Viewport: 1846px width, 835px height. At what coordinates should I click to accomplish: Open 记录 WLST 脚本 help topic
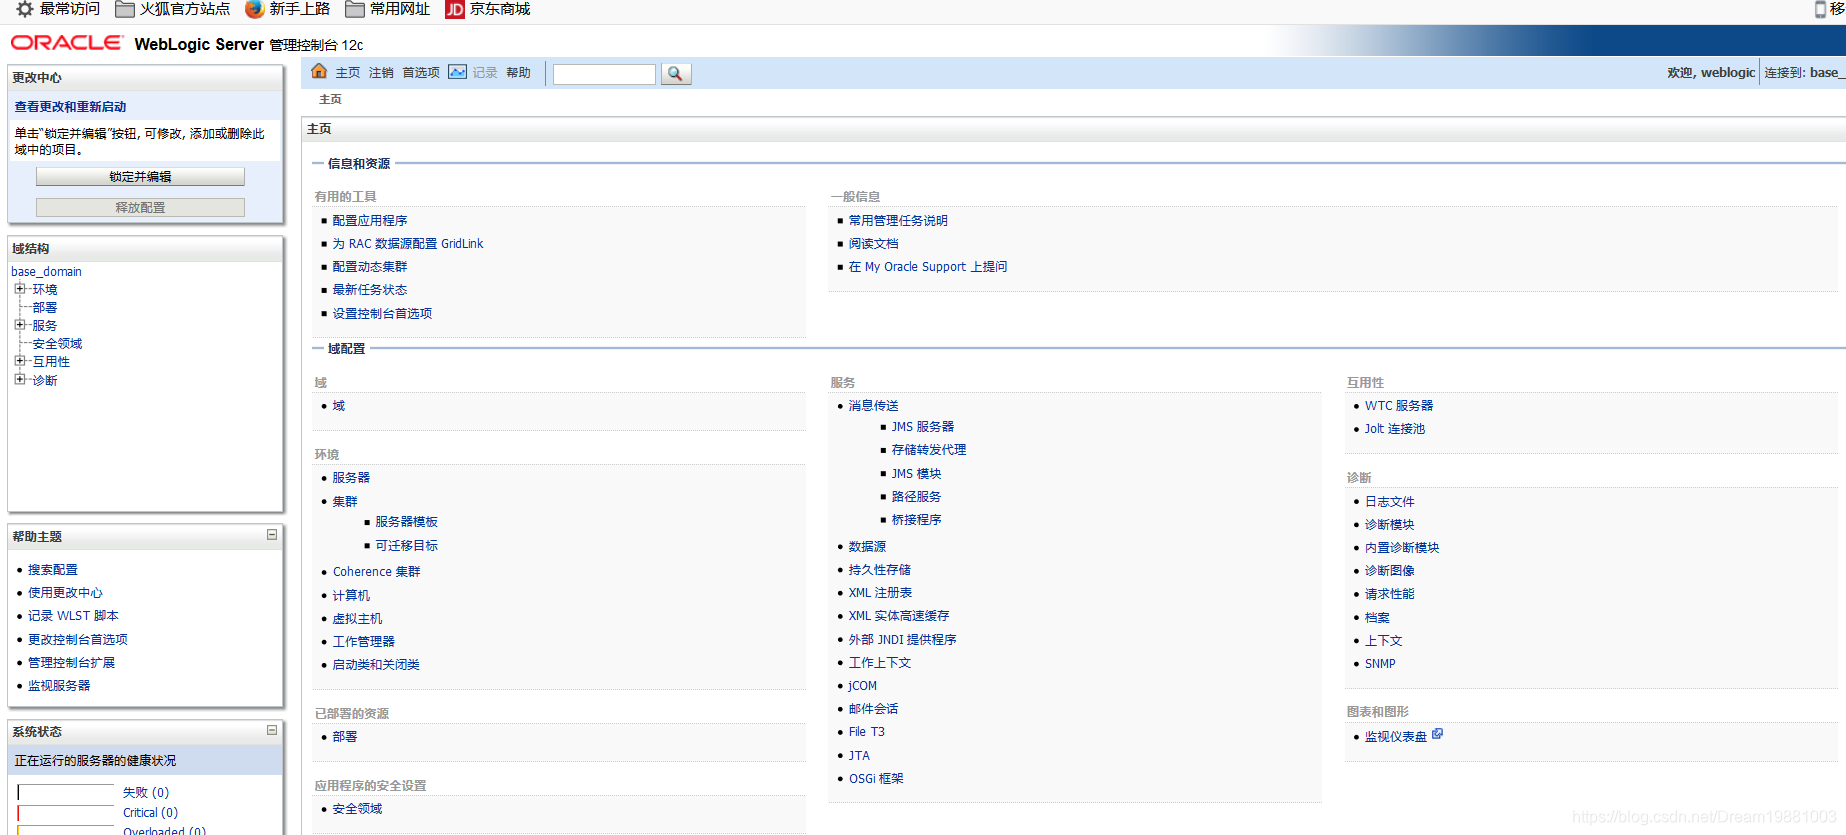(73, 615)
